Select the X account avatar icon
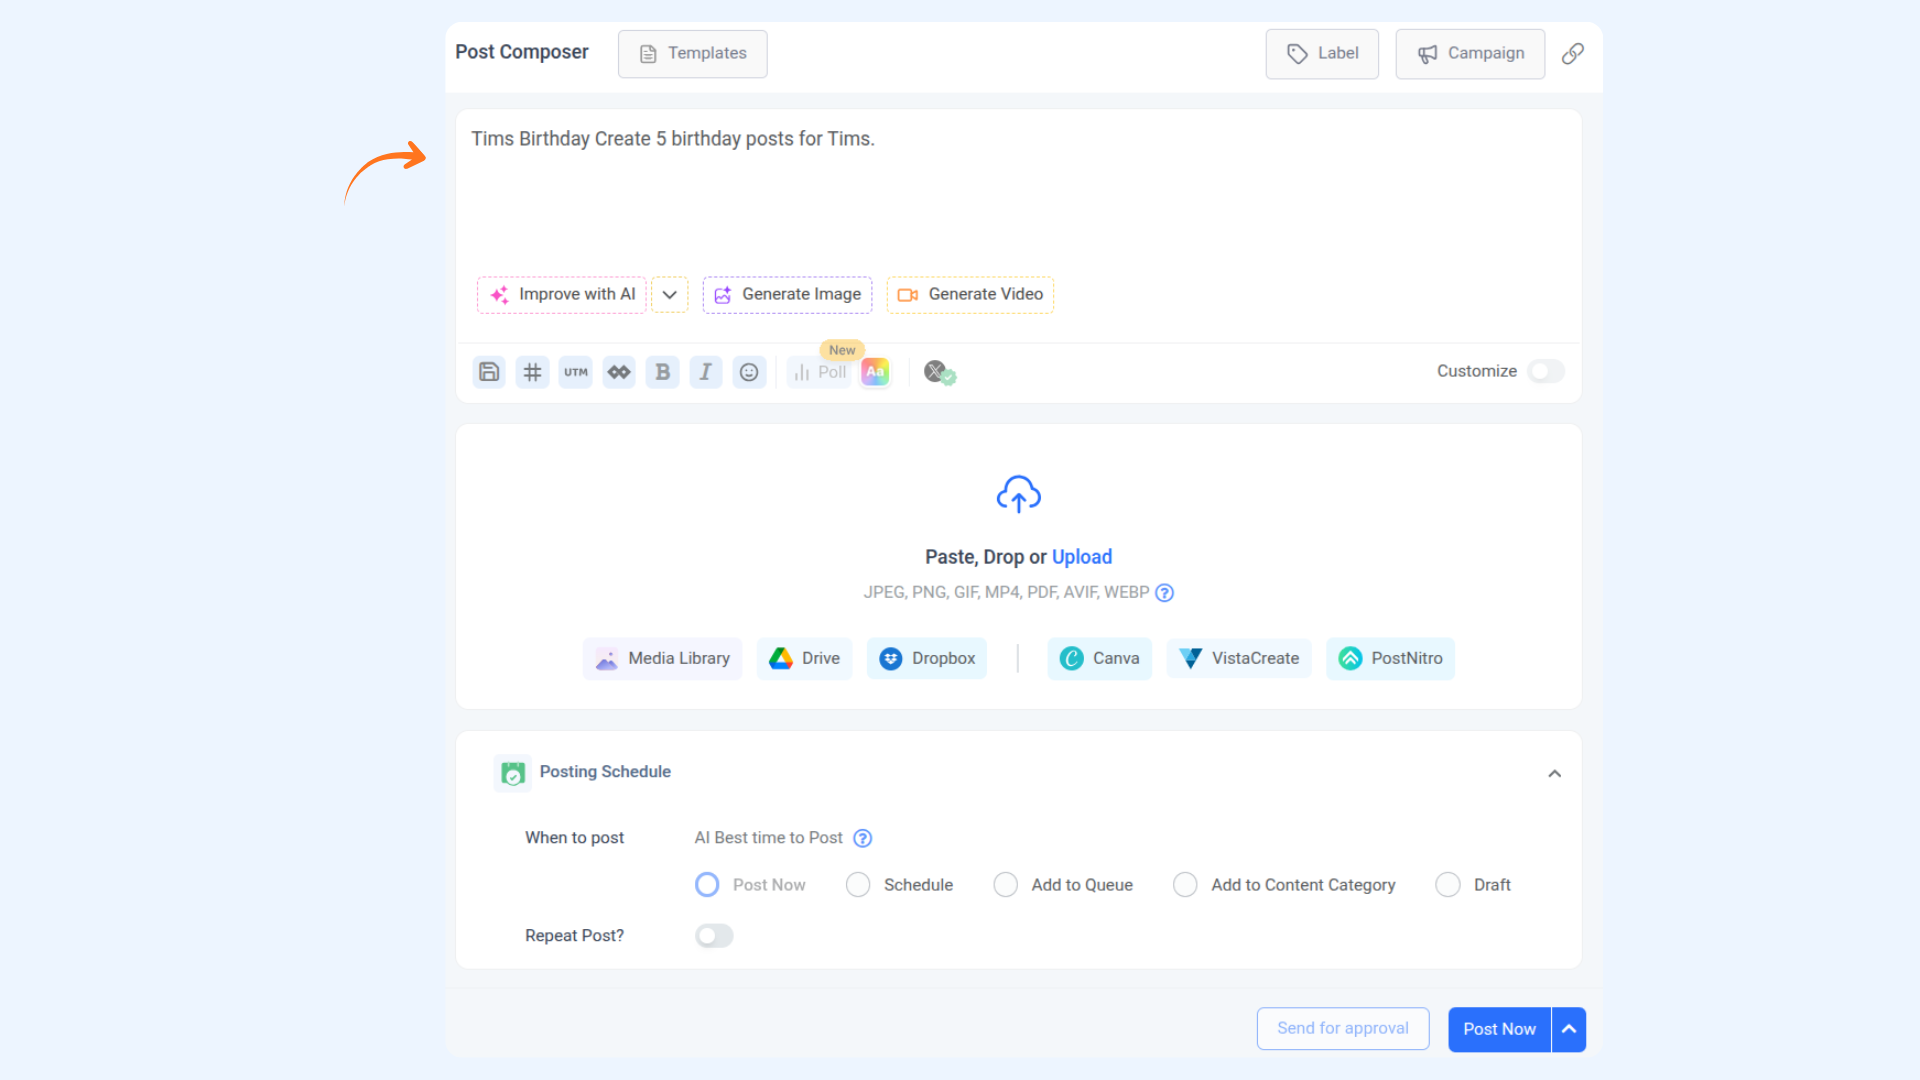 tap(939, 372)
